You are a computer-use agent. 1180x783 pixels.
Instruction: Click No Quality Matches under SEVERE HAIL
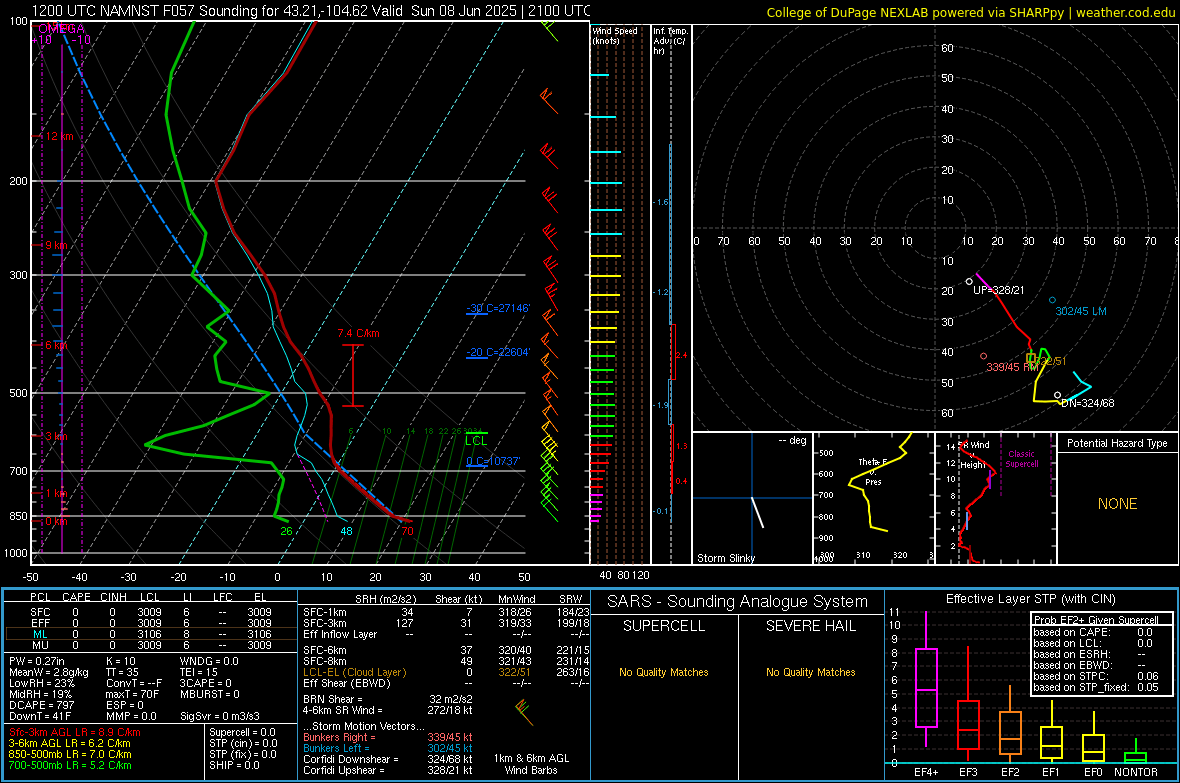810,672
